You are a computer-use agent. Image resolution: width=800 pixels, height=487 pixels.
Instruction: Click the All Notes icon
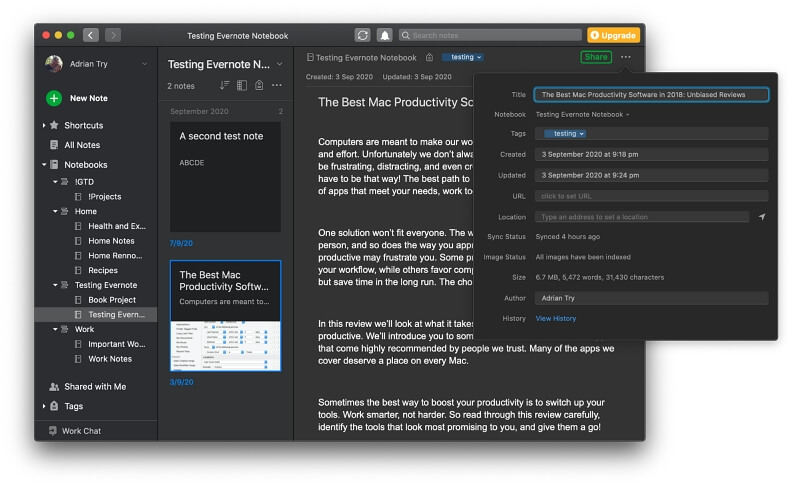54,145
